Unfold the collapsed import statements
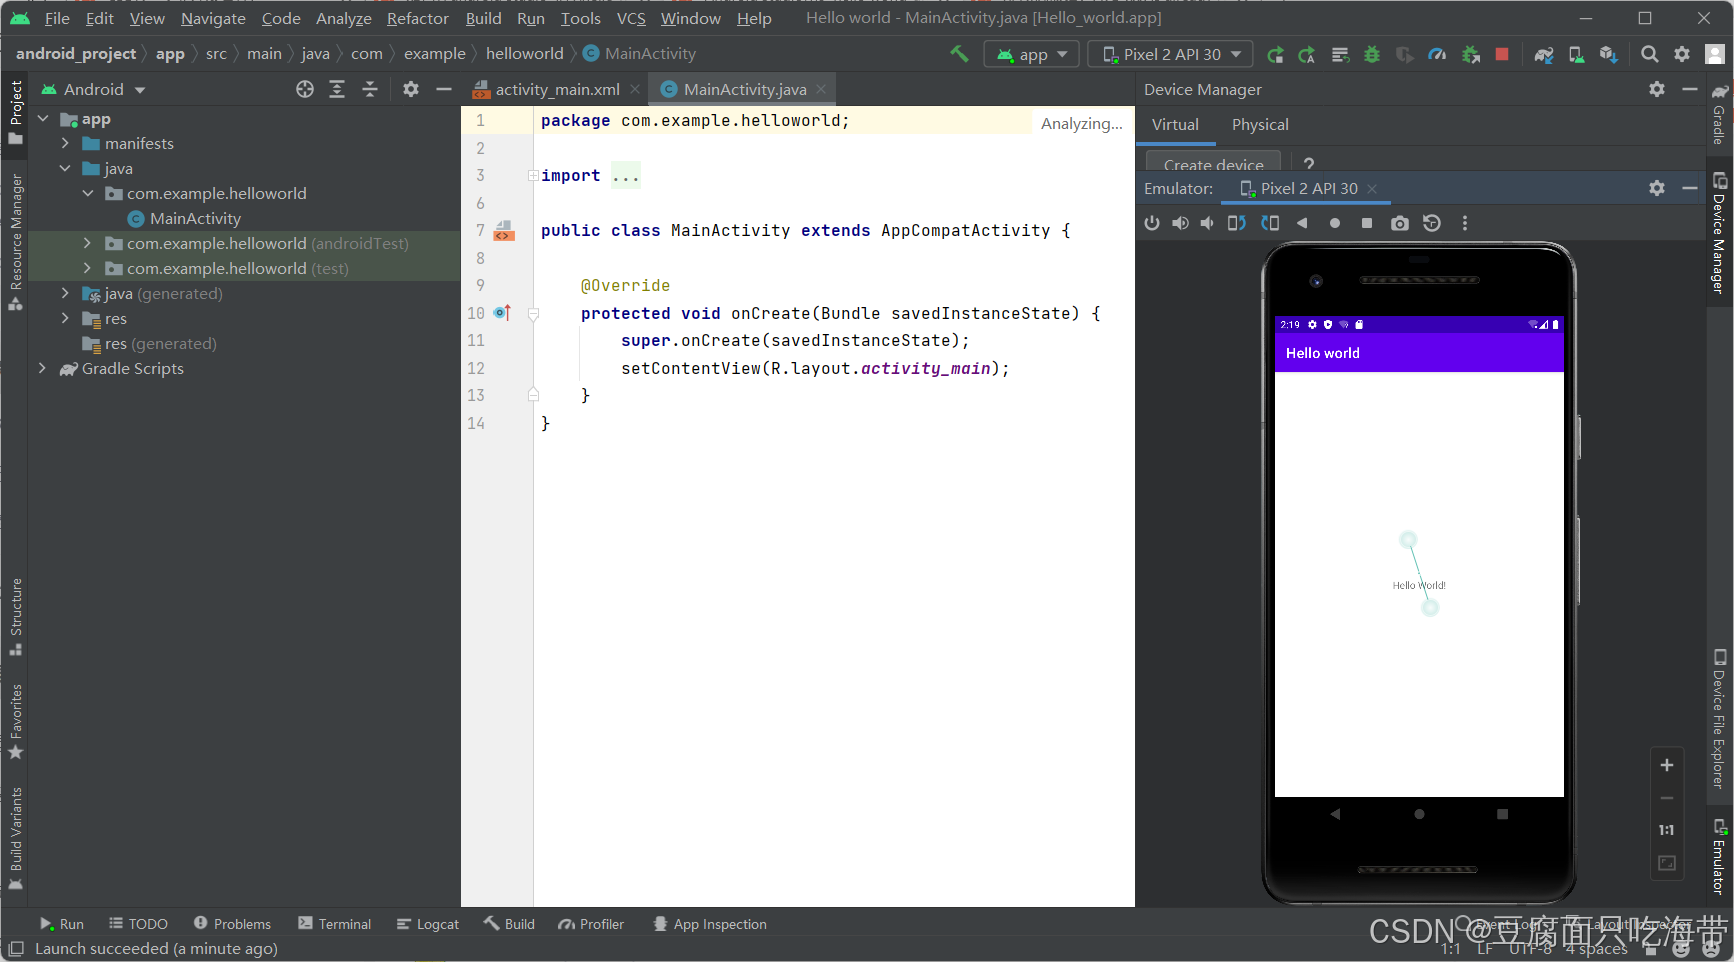 533,175
